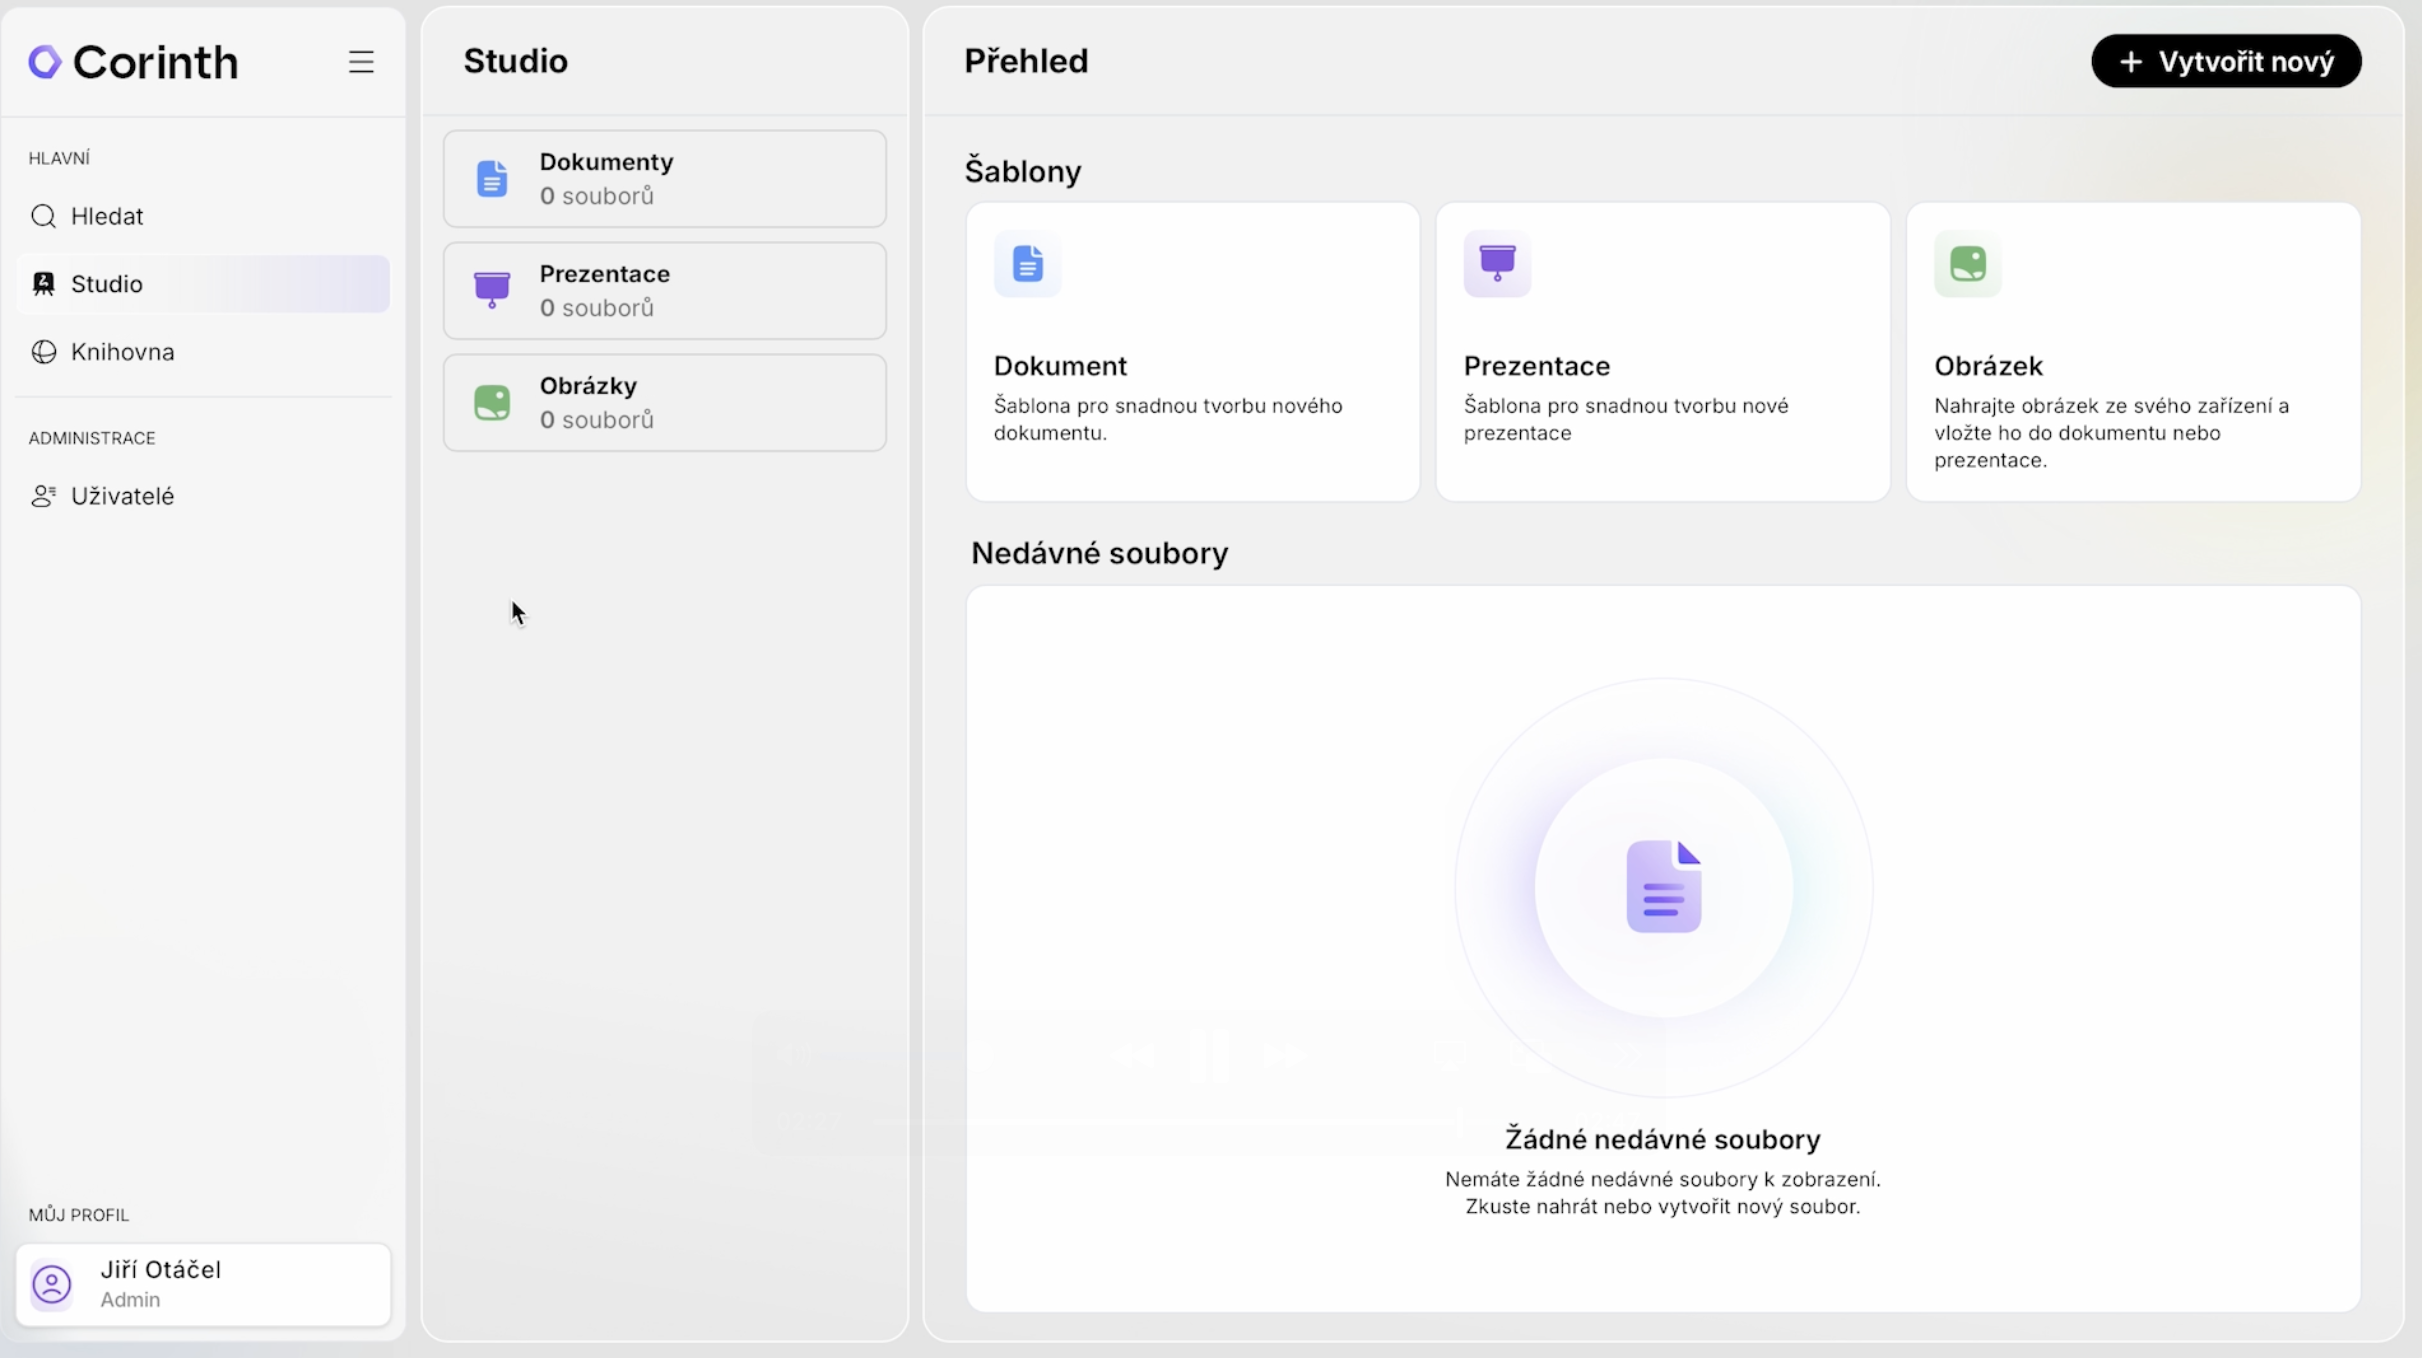2422x1358 pixels.
Task: Open the Obrázky folder in Studio panel
Action: 664,403
